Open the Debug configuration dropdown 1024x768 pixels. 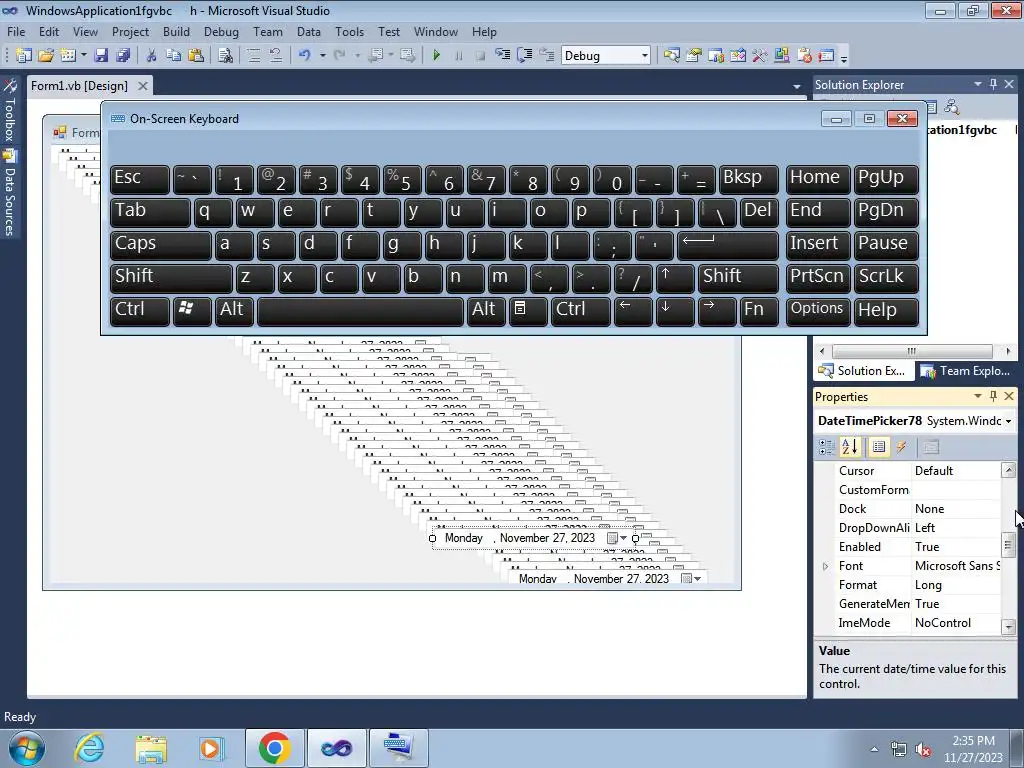click(645, 56)
